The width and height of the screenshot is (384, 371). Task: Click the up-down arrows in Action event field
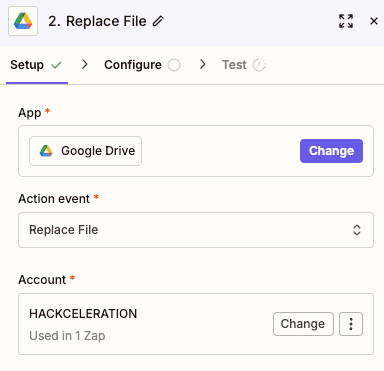357,230
